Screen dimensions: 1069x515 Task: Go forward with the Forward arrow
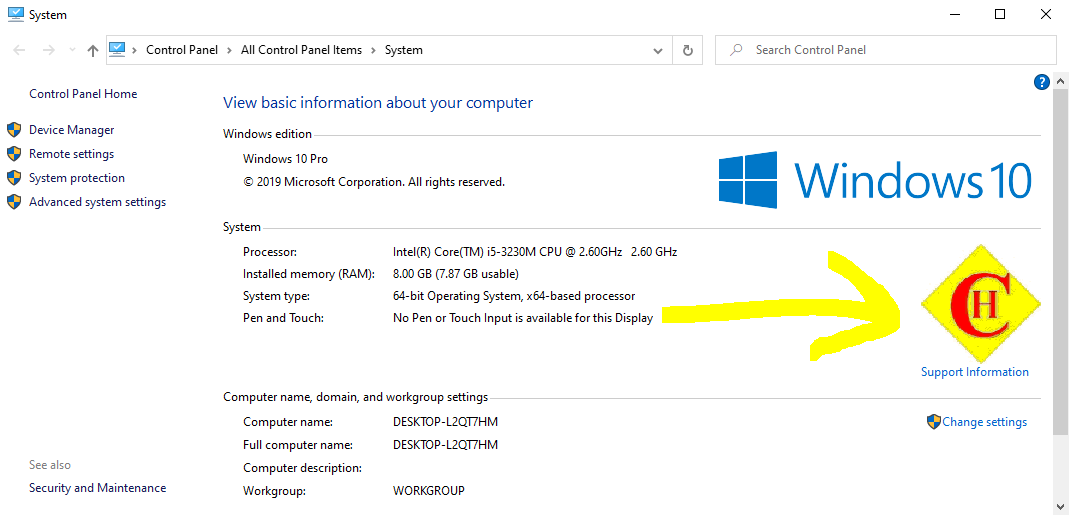pos(48,50)
